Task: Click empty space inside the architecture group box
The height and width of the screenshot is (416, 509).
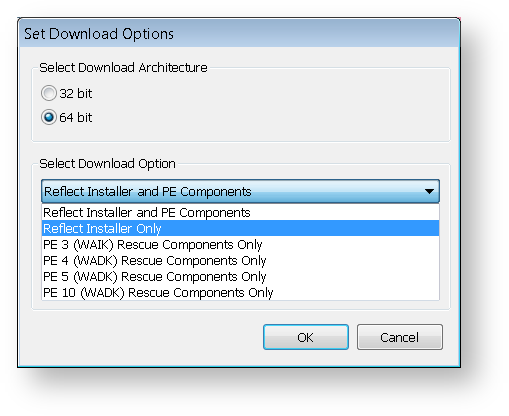Action: (267, 107)
